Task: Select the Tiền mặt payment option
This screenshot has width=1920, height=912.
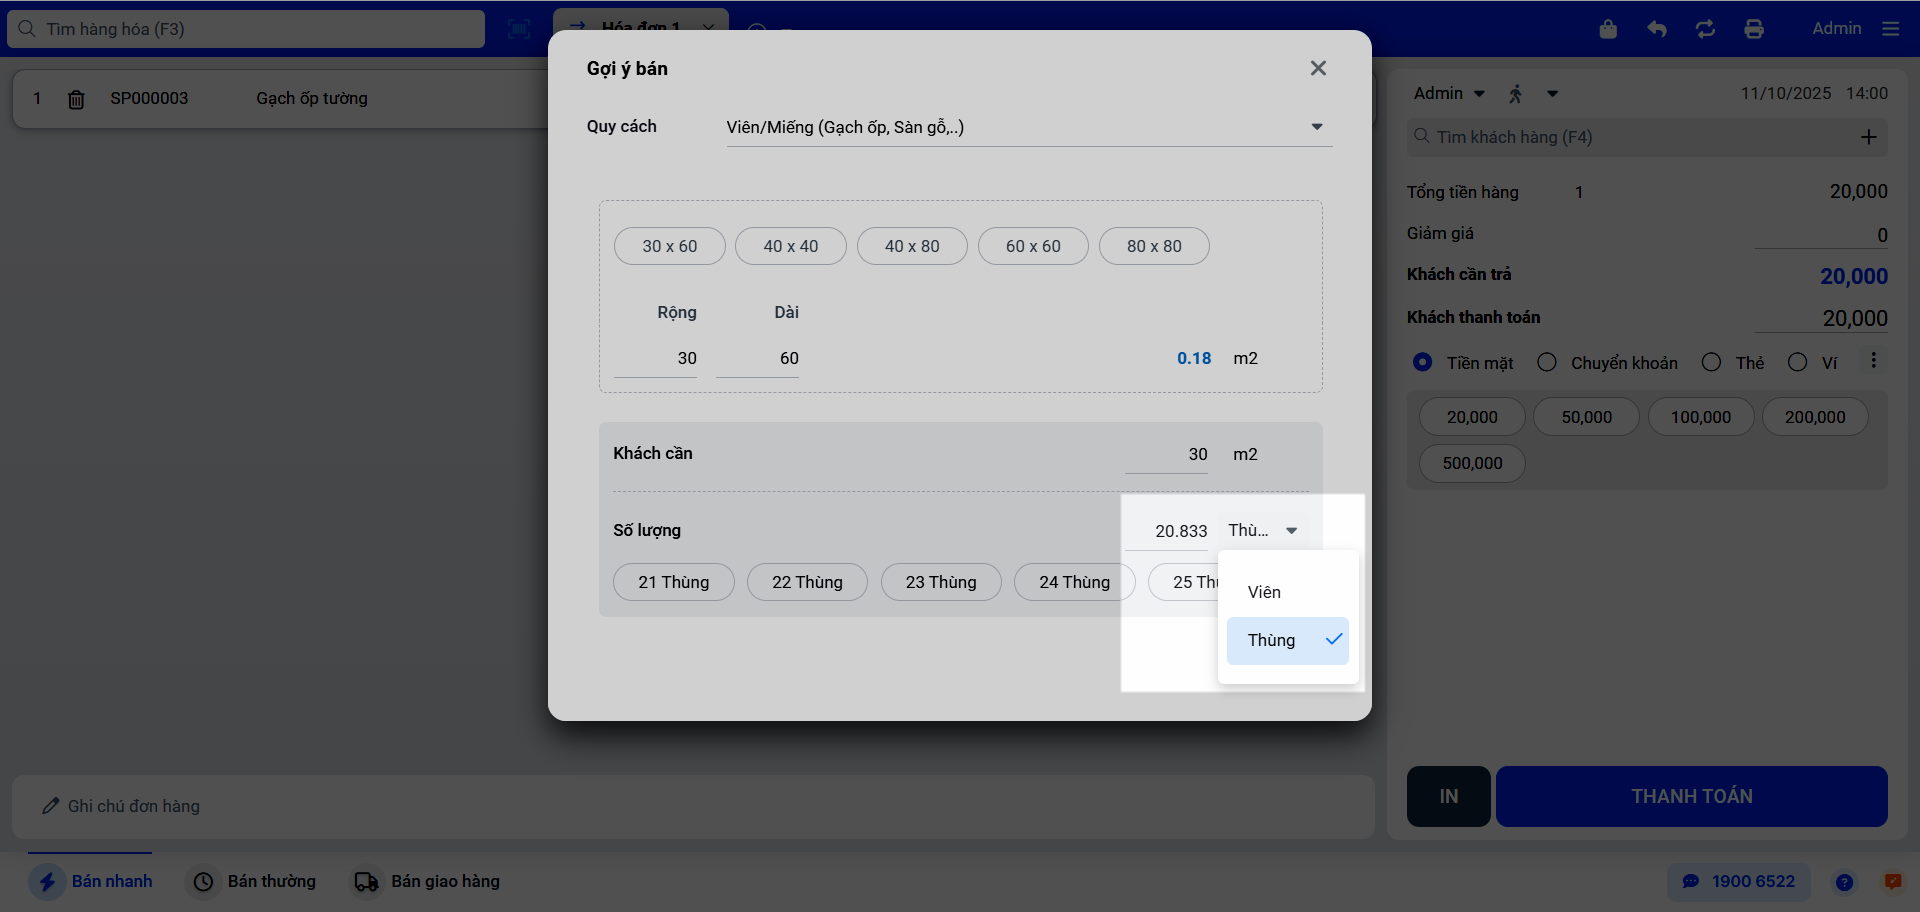Action: (1423, 362)
